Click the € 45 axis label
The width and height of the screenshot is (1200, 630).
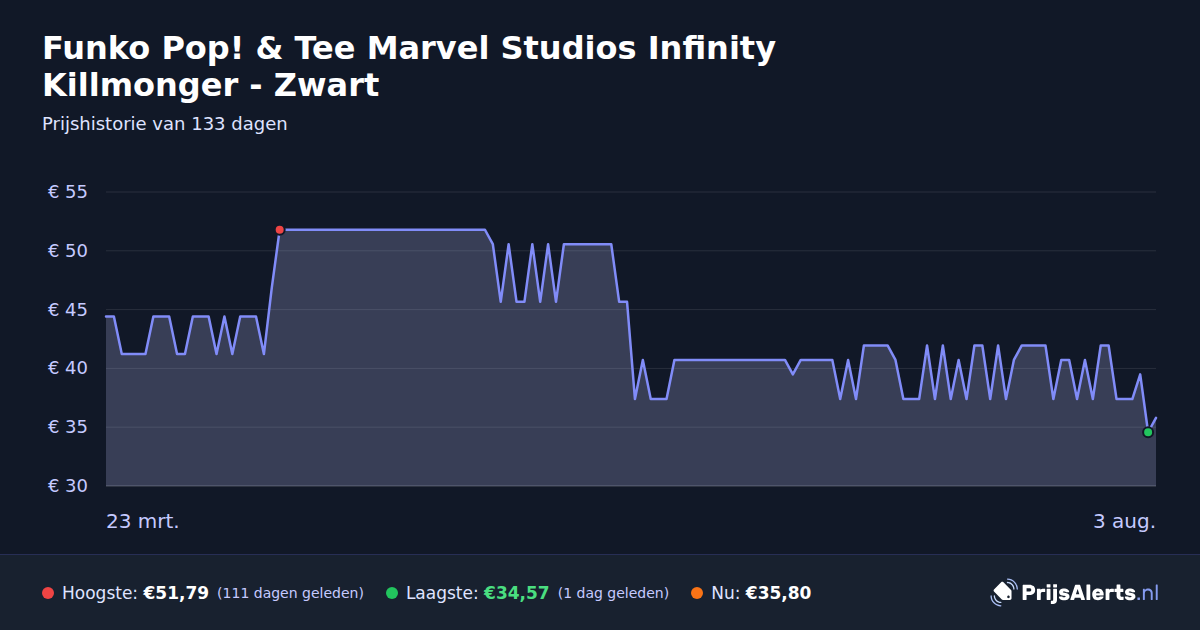click(x=69, y=310)
